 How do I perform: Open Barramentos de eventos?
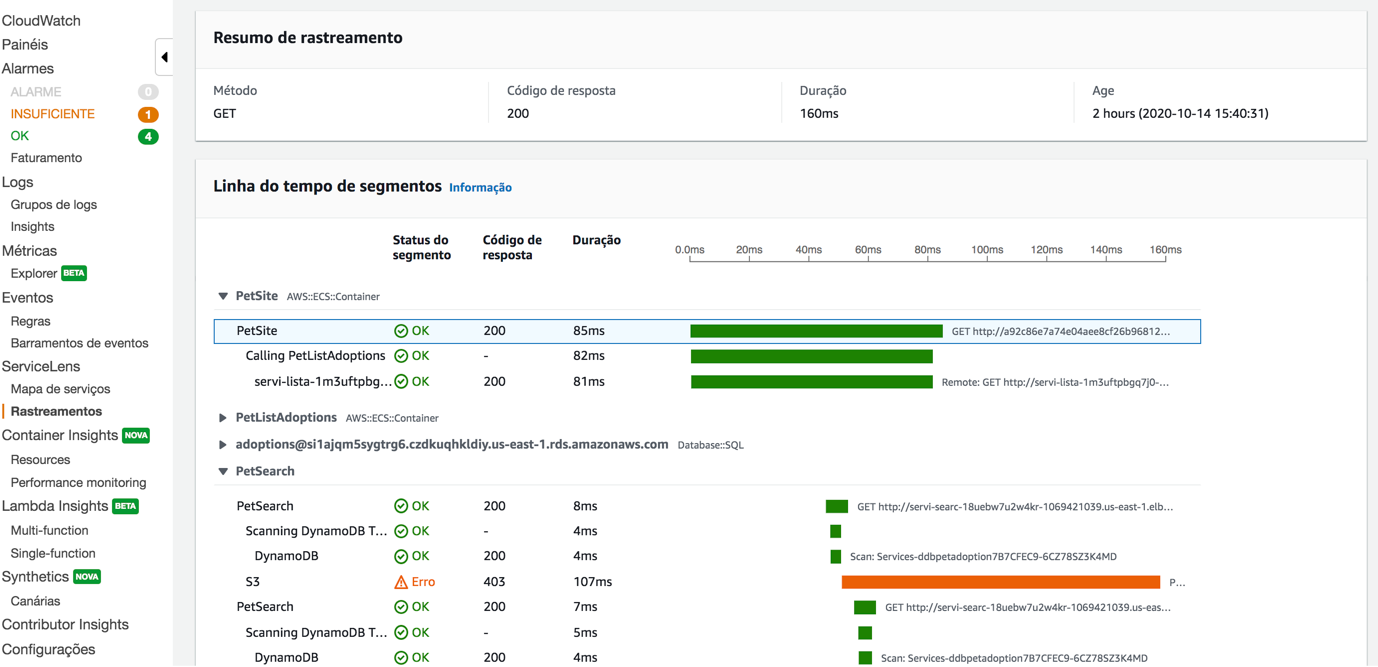[x=79, y=343]
